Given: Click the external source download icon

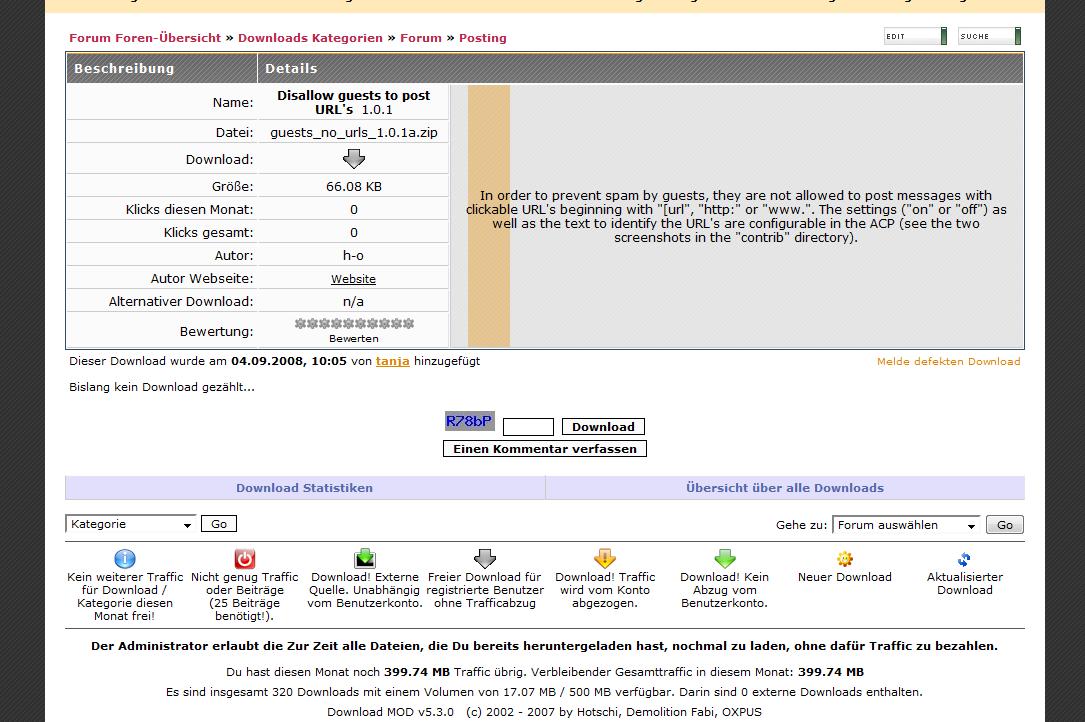Looking at the screenshot, I should 365,559.
